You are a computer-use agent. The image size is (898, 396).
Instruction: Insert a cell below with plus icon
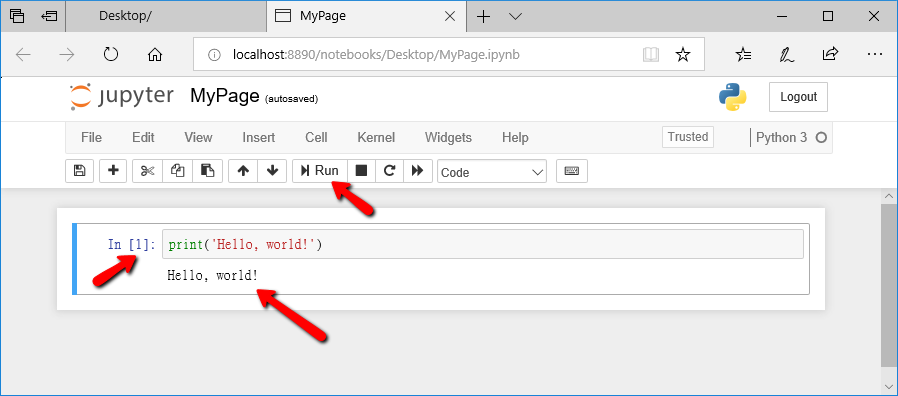pyautogui.click(x=113, y=171)
